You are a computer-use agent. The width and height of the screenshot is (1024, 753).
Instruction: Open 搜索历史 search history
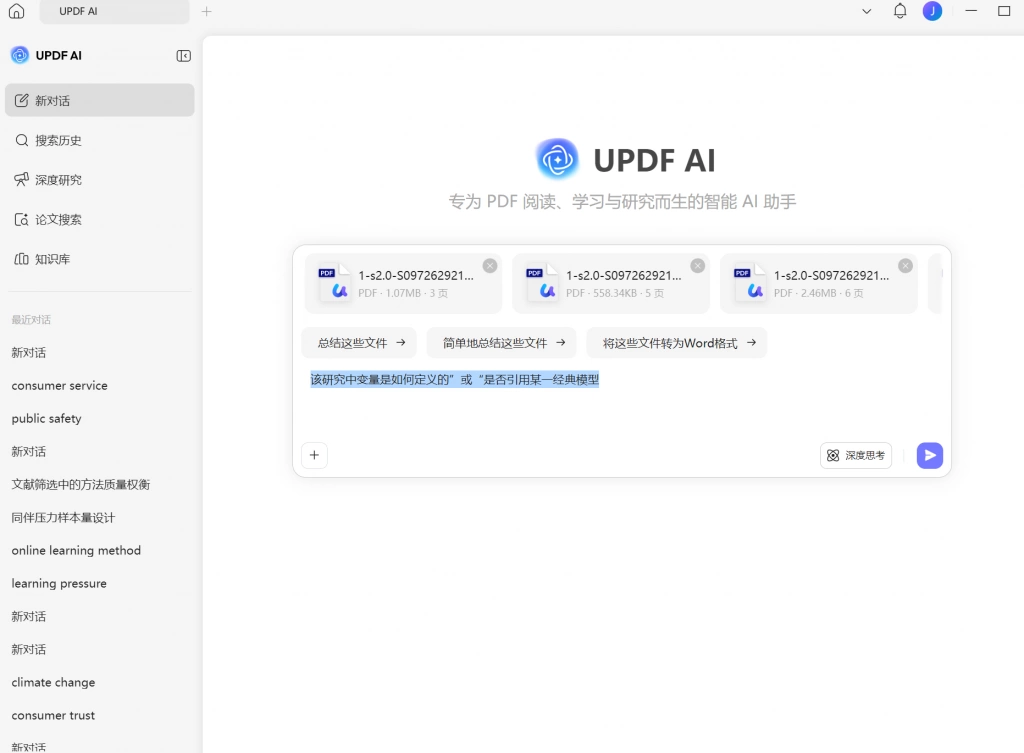99,140
